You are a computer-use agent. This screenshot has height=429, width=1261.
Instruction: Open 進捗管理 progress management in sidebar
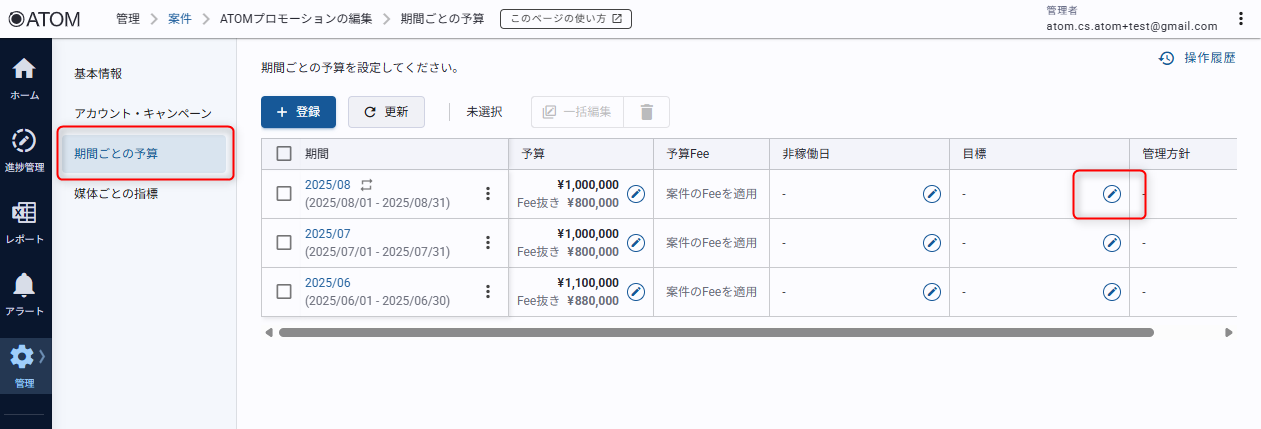click(24, 149)
